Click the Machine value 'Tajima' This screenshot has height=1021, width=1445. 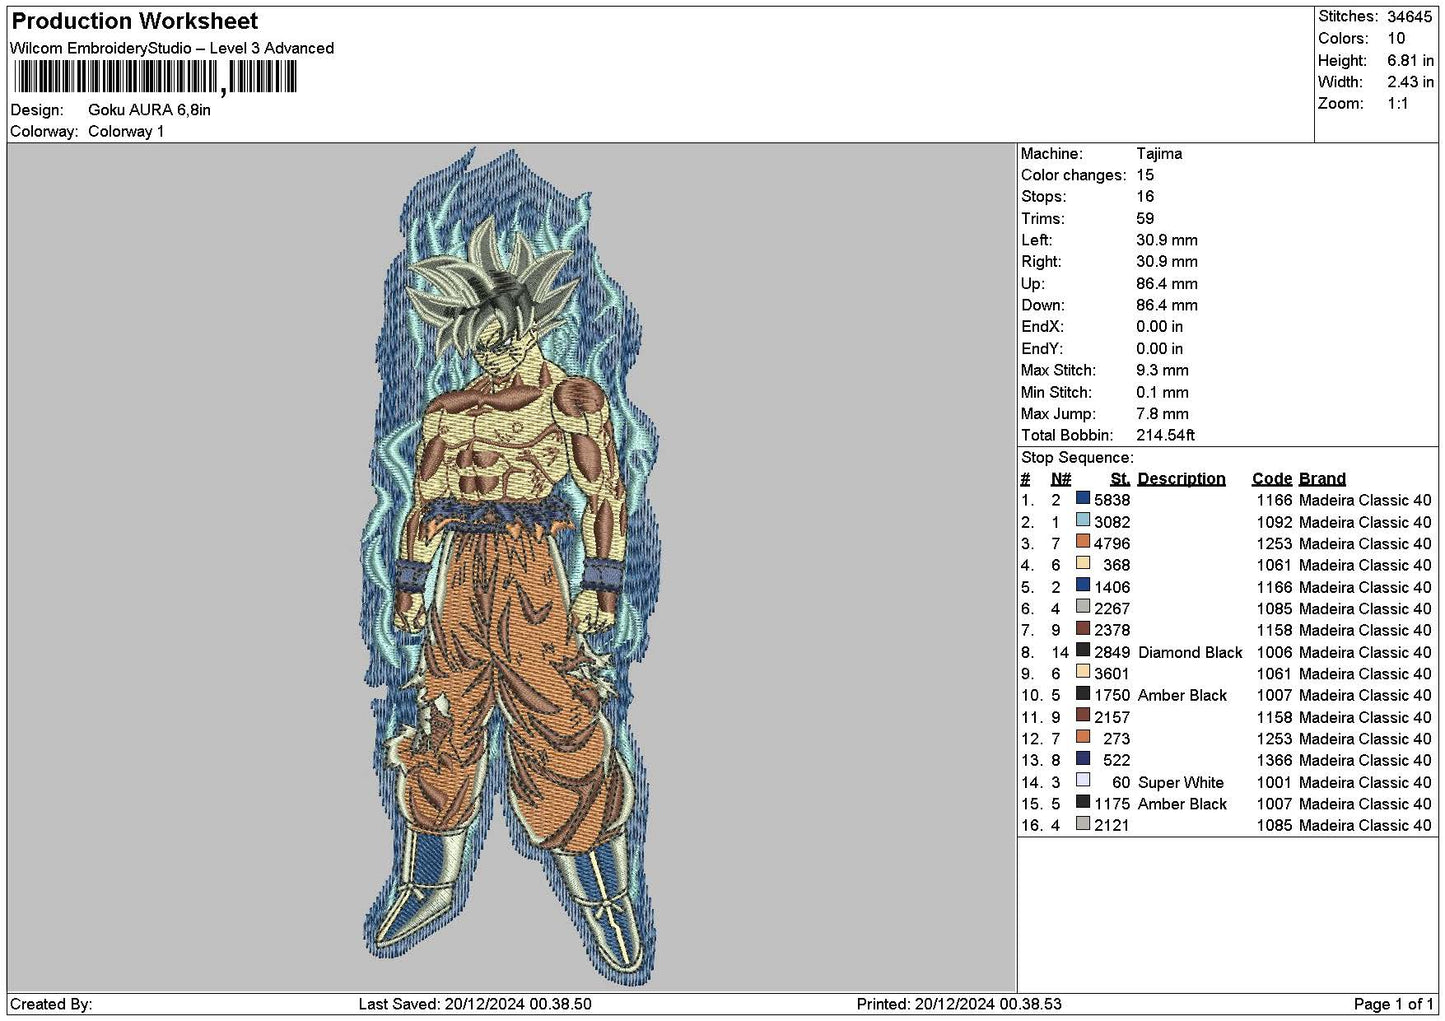pos(1159,154)
